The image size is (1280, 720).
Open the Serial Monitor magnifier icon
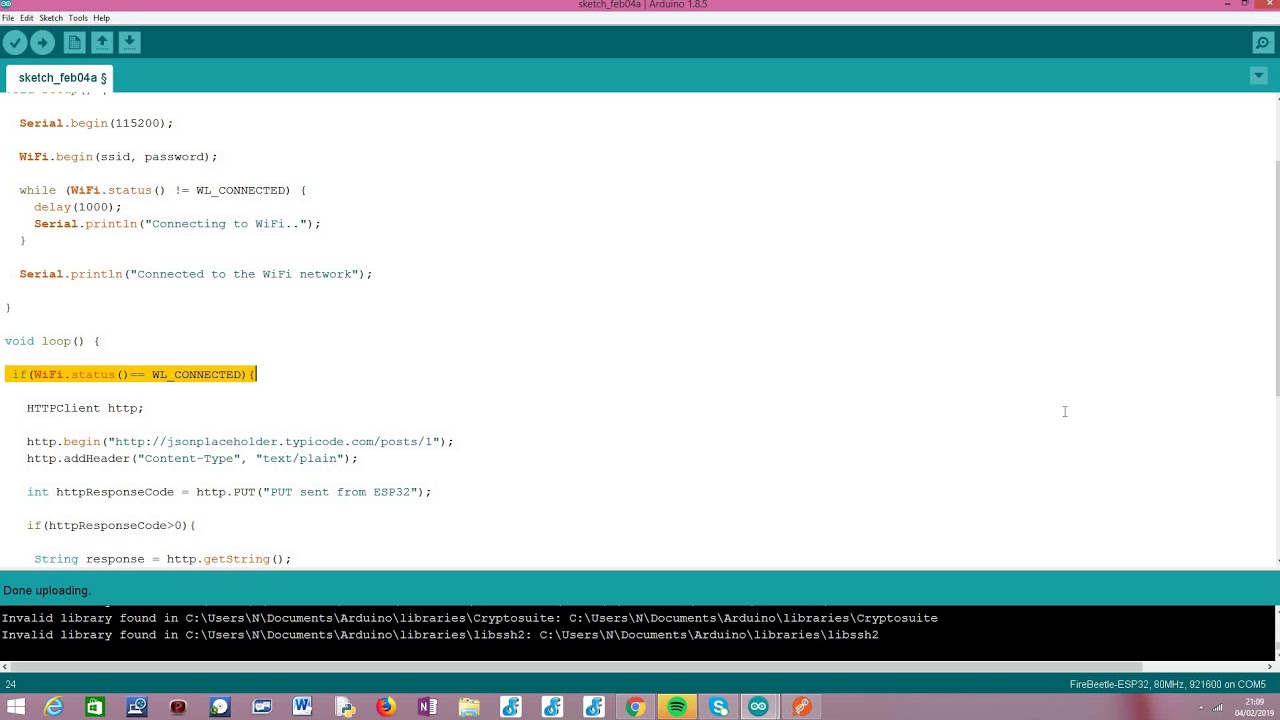pyautogui.click(x=1262, y=43)
